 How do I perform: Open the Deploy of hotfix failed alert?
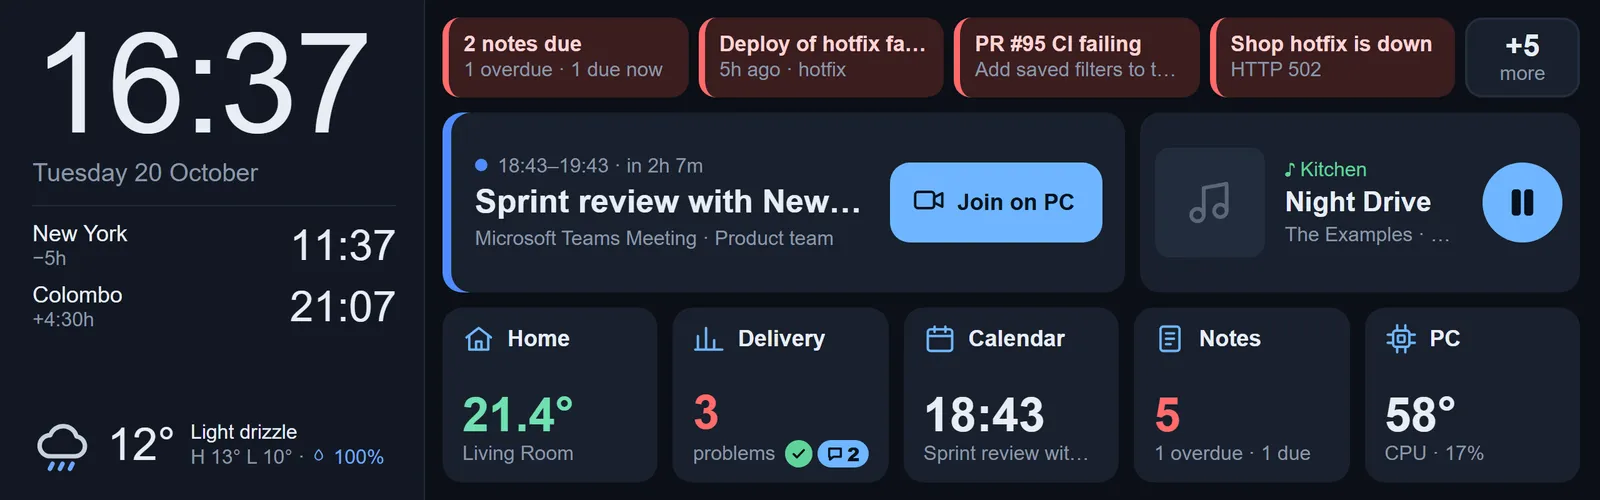[x=821, y=57]
